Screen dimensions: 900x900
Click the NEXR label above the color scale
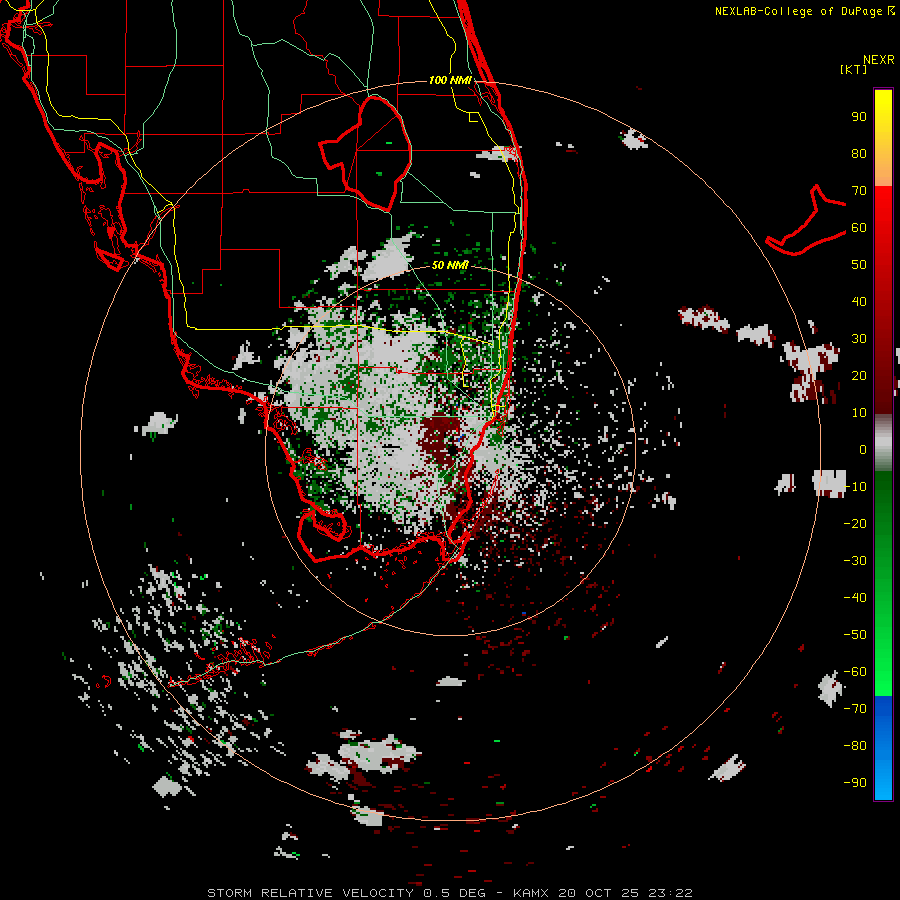click(x=878, y=60)
